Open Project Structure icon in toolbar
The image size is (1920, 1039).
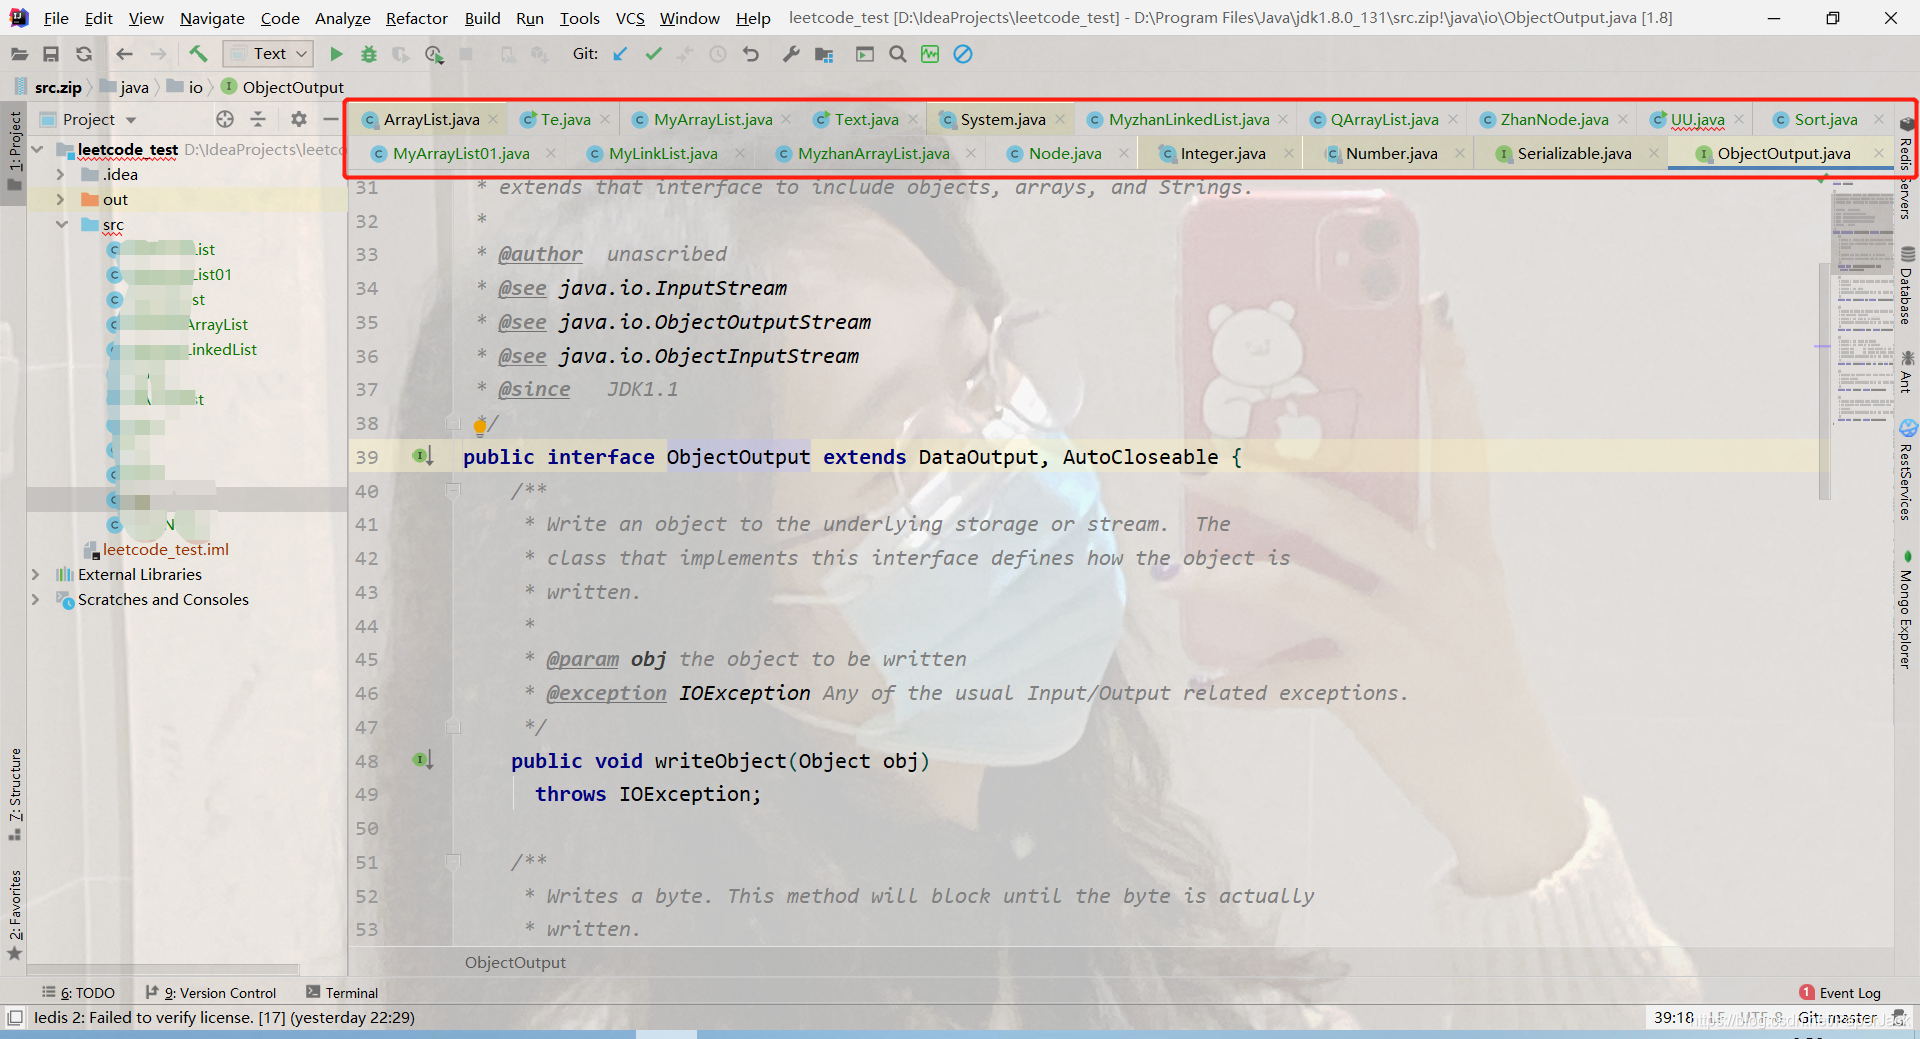point(824,54)
